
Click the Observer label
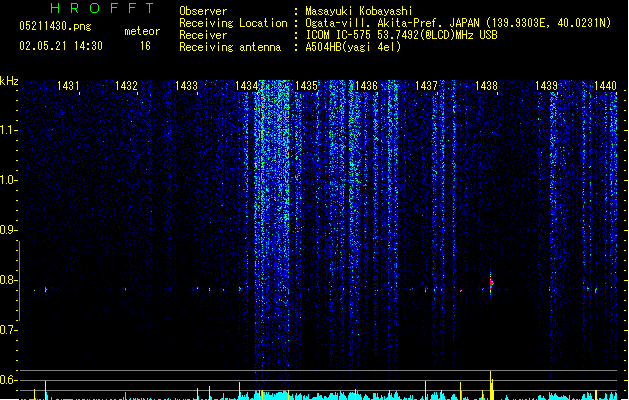pos(203,11)
